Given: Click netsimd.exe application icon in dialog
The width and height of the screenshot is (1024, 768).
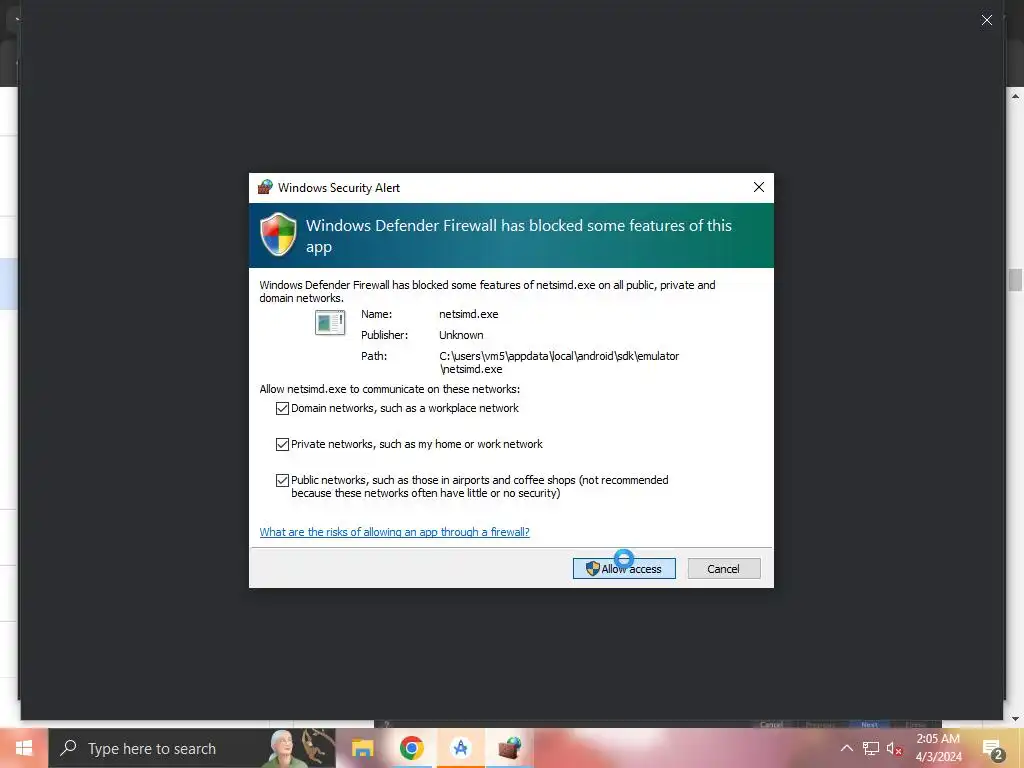Looking at the screenshot, I should click(x=330, y=323).
